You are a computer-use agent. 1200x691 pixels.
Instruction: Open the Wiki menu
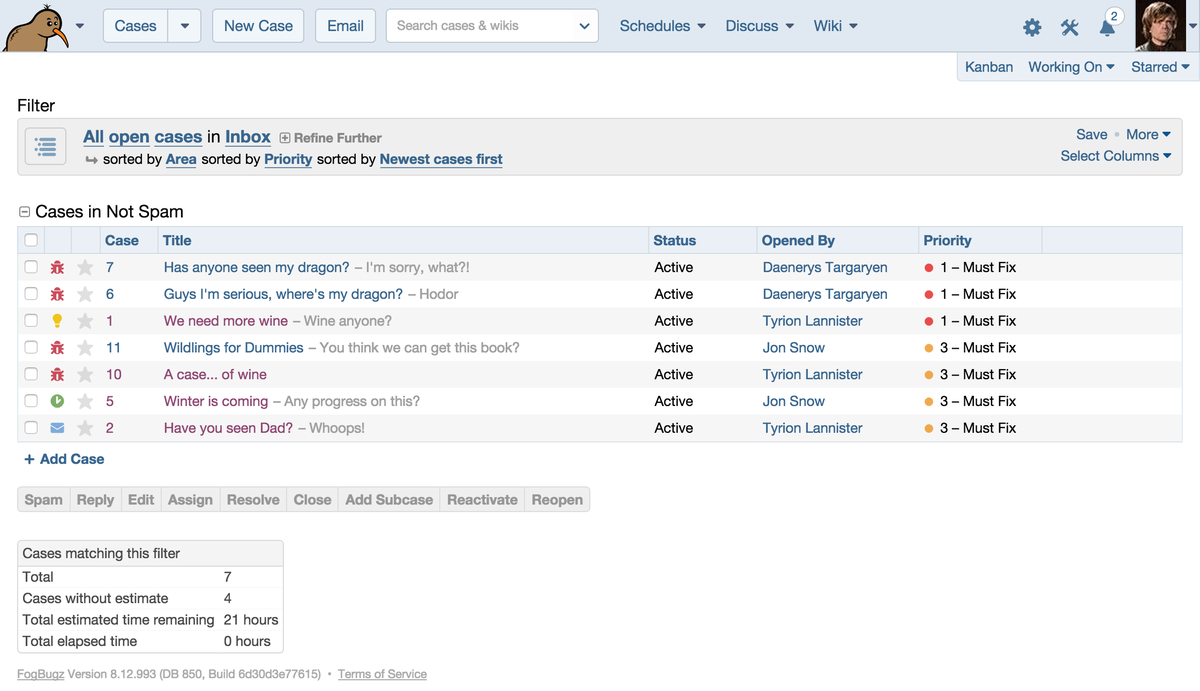835,26
